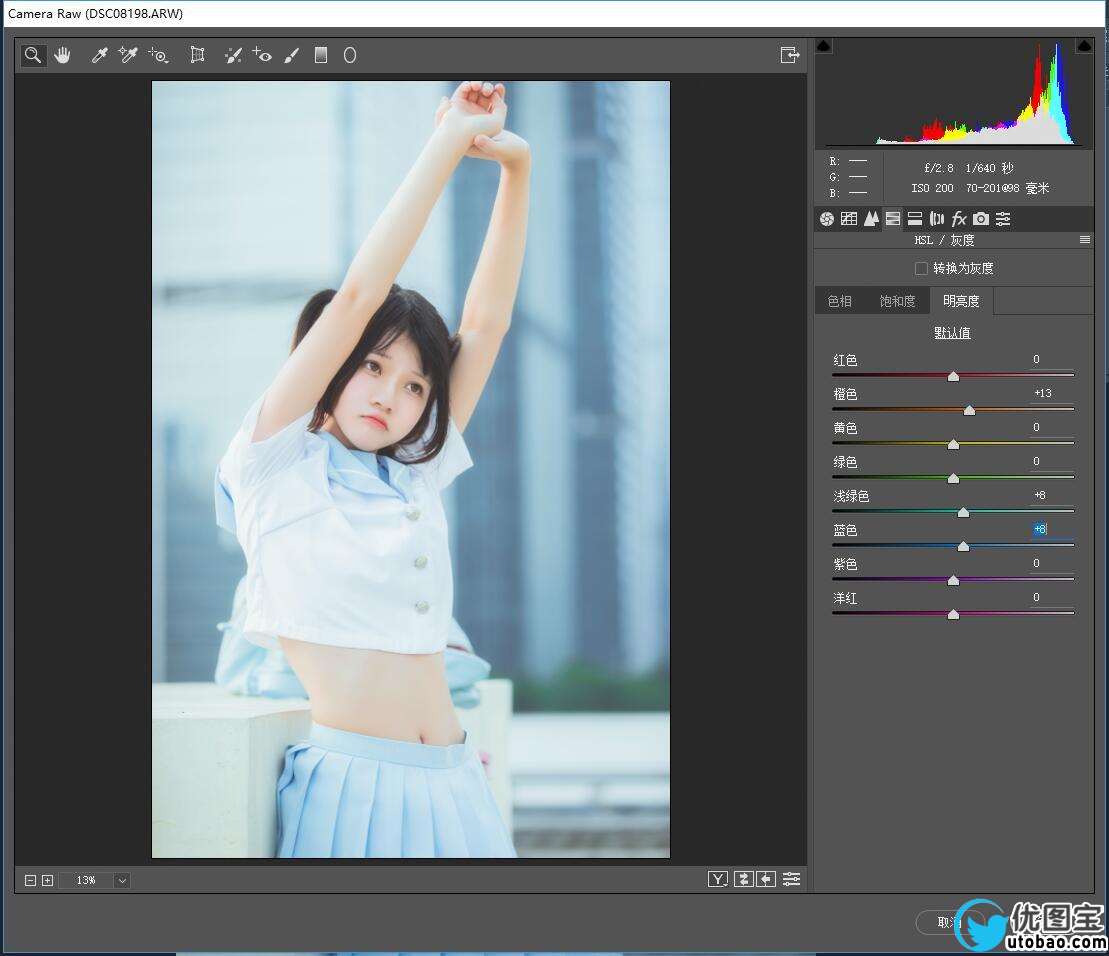Open the Lens Corrections panel
The height and width of the screenshot is (956, 1109).
937,219
